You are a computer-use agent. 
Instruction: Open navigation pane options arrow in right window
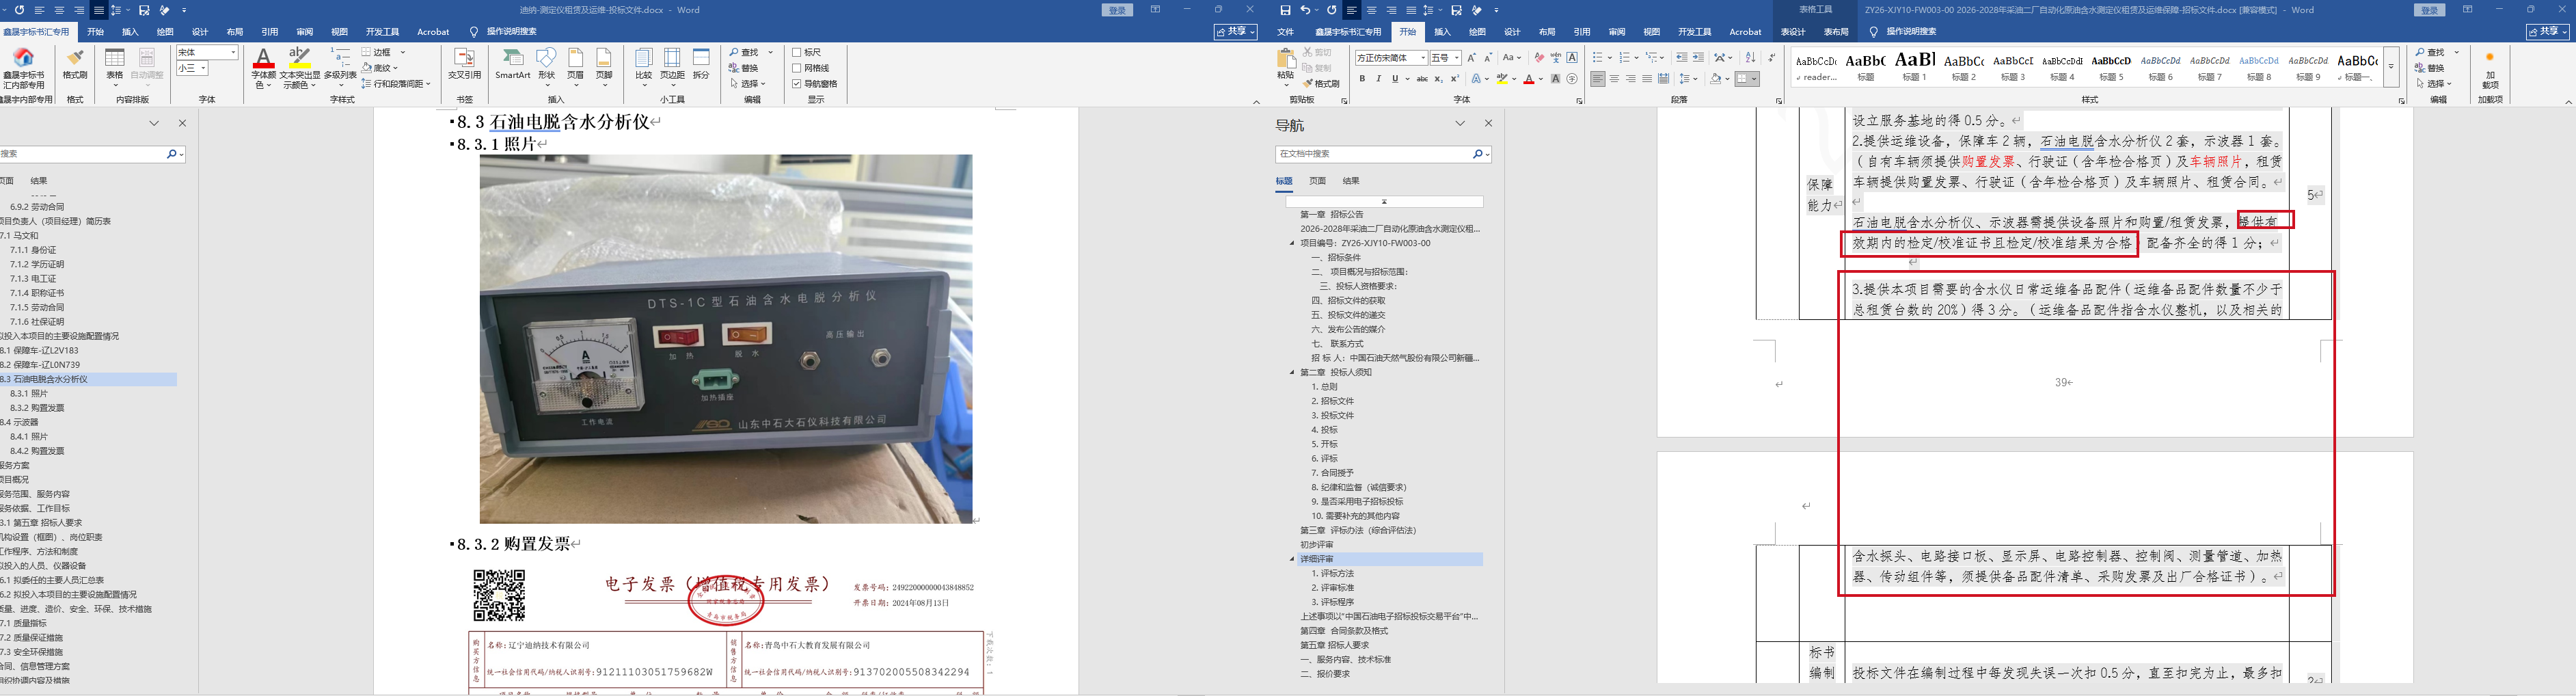1460,124
